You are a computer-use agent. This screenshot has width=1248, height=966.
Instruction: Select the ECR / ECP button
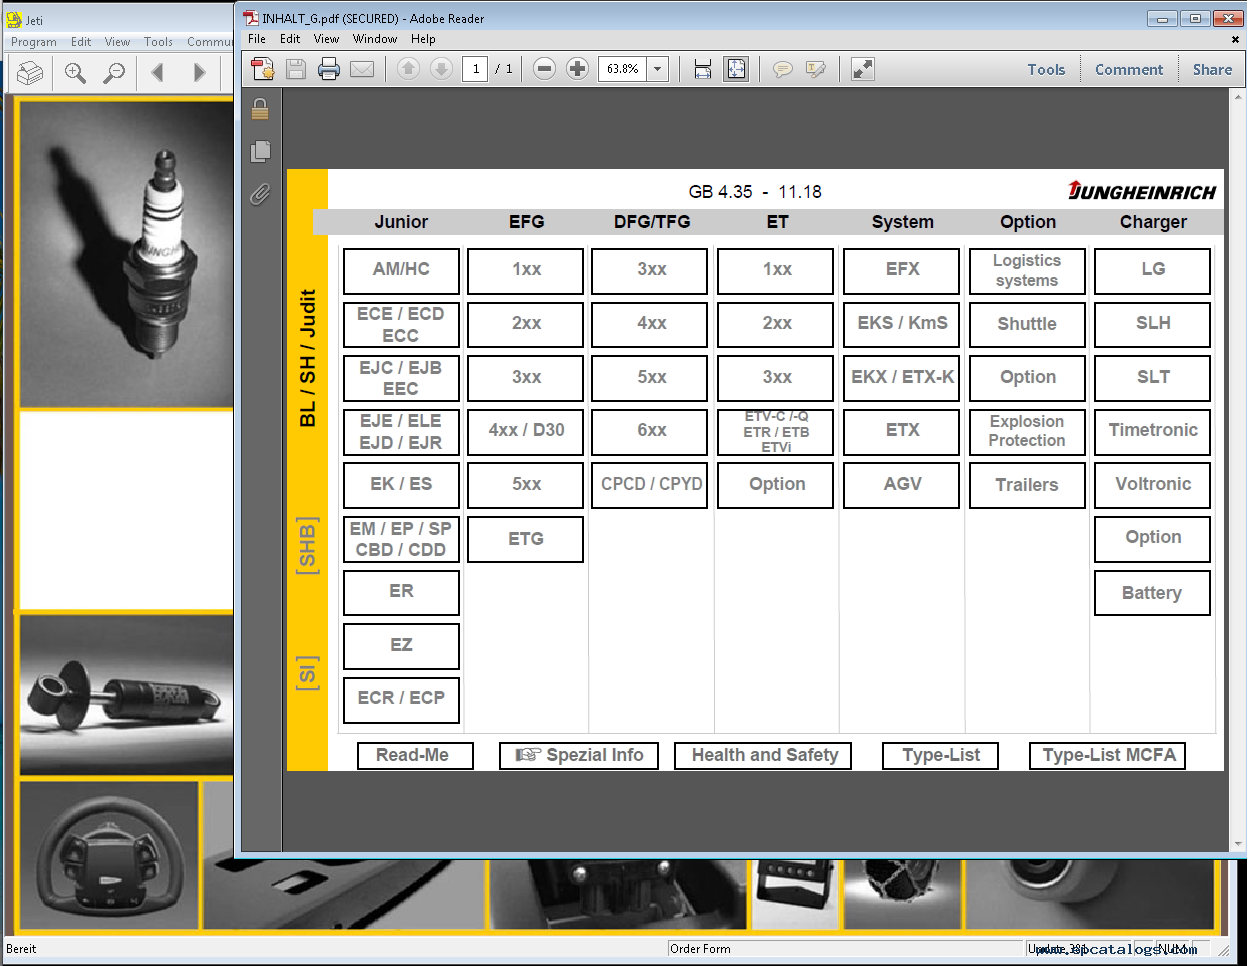tap(401, 699)
